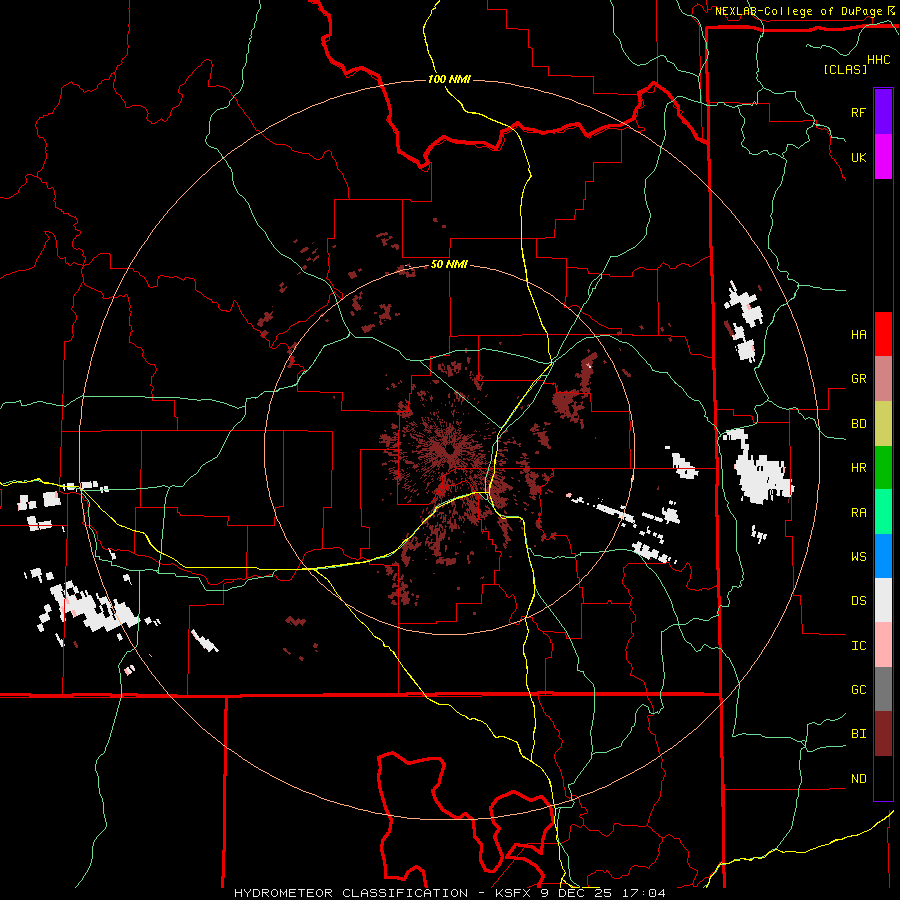The height and width of the screenshot is (900, 900).
Task: Click the HHC product label
Action: [x=879, y=60]
